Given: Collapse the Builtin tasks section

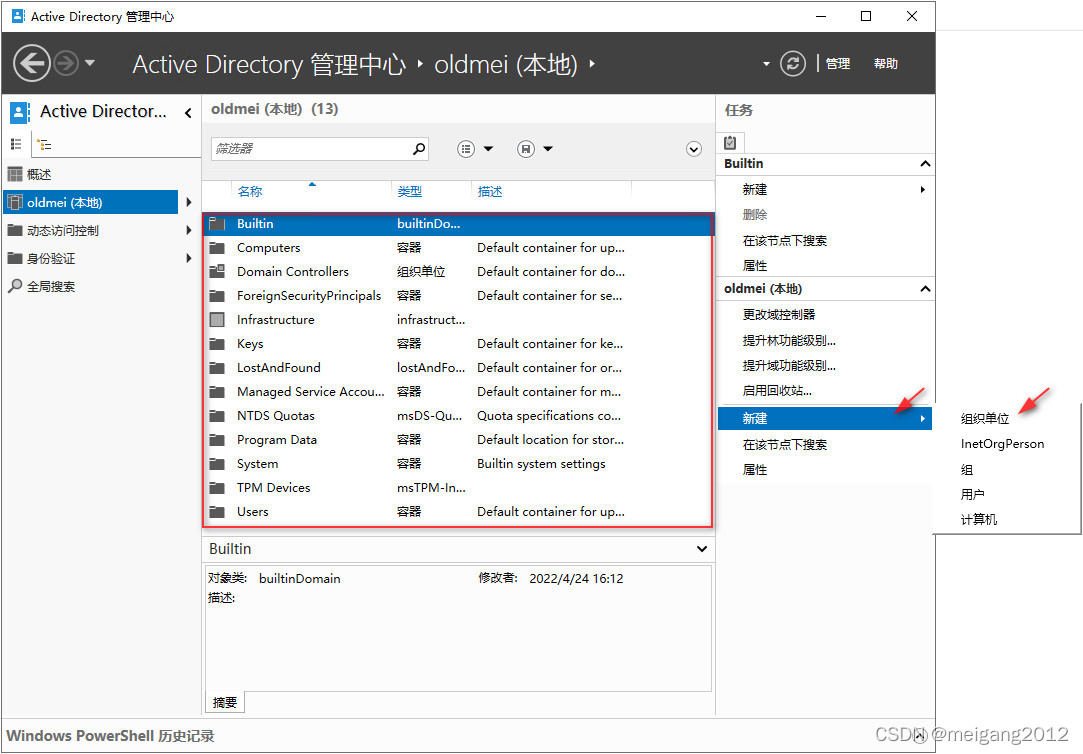Looking at the screenshot, I should [925, 164].
